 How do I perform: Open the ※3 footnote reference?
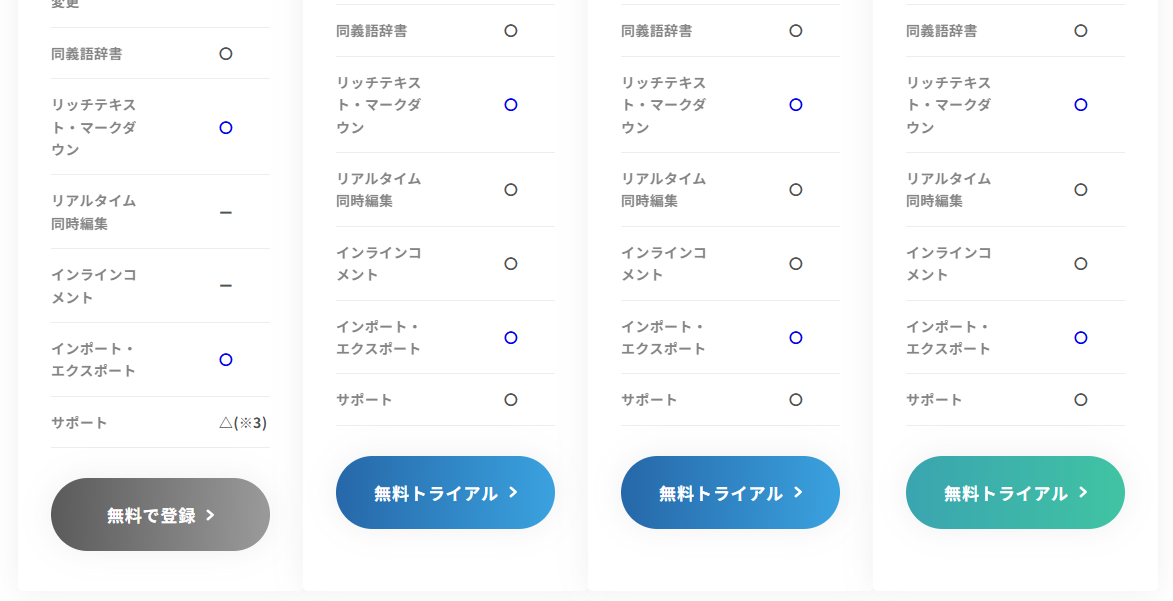[251, 423]
